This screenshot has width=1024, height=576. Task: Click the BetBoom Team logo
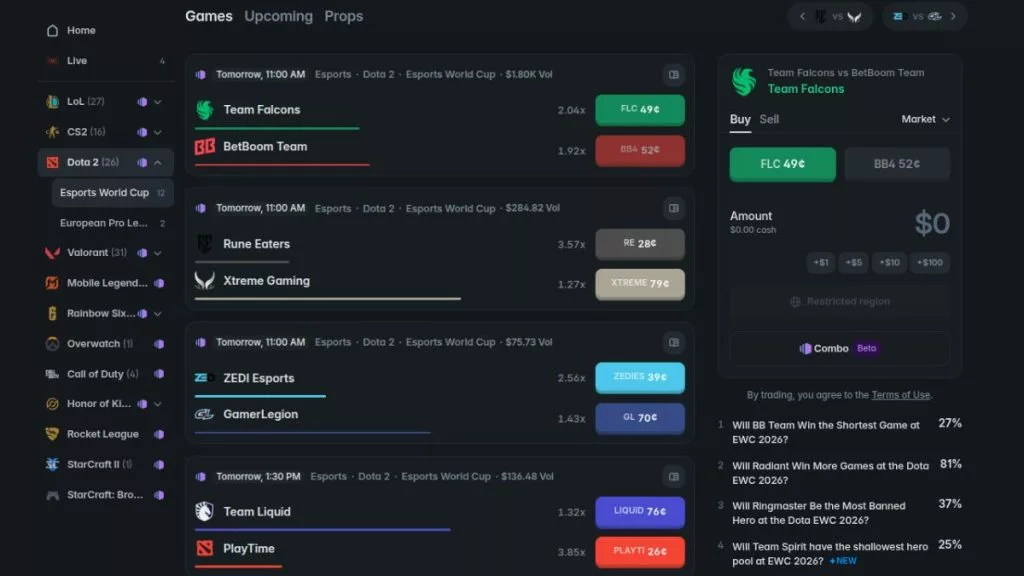204,147
